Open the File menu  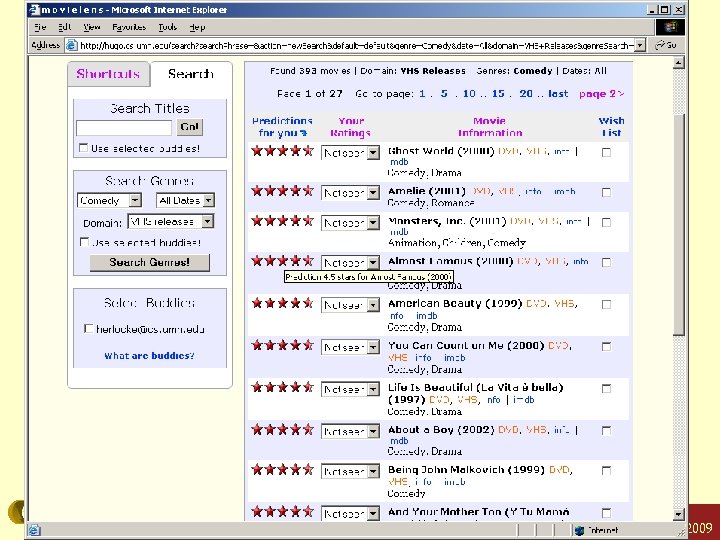[x=40, y=27]
